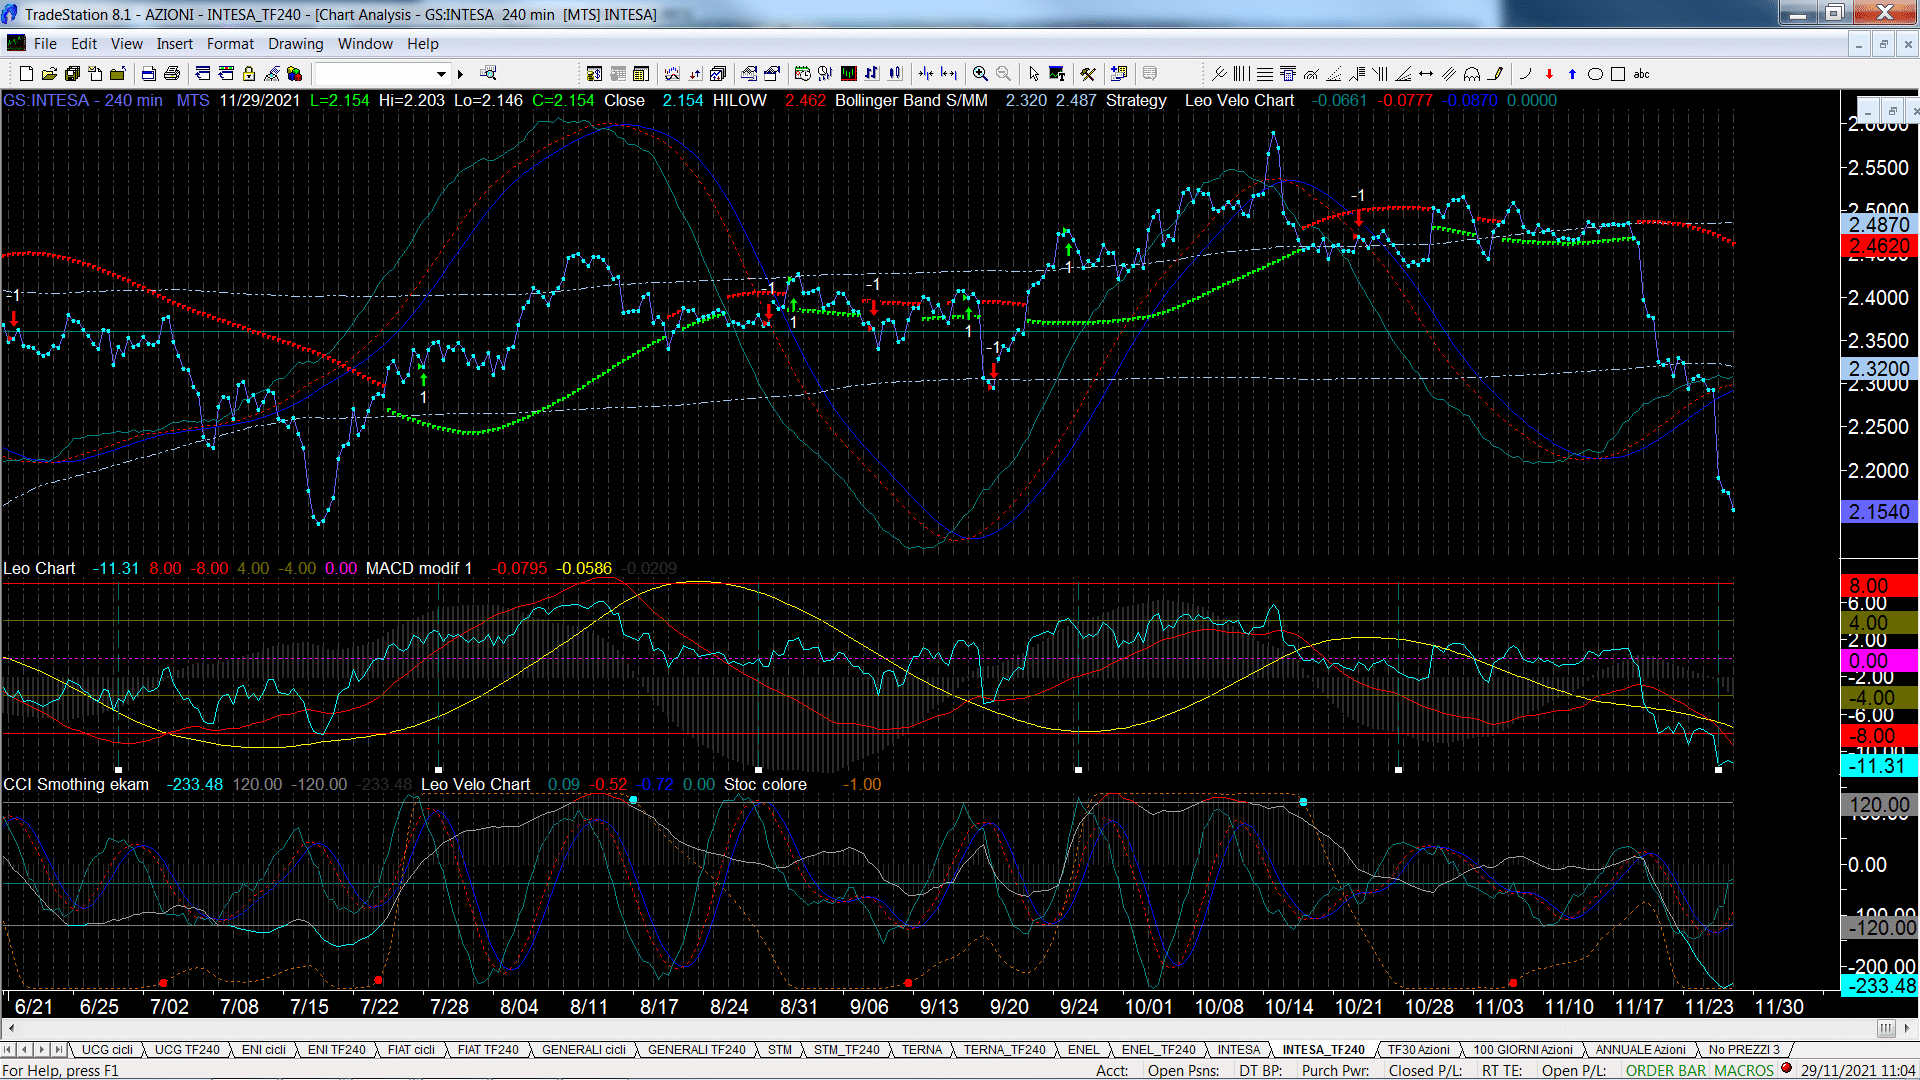This screenshot has width=1920, height=1080.
Task: Click the curved line drawing tool
Action: [1526, 74]
